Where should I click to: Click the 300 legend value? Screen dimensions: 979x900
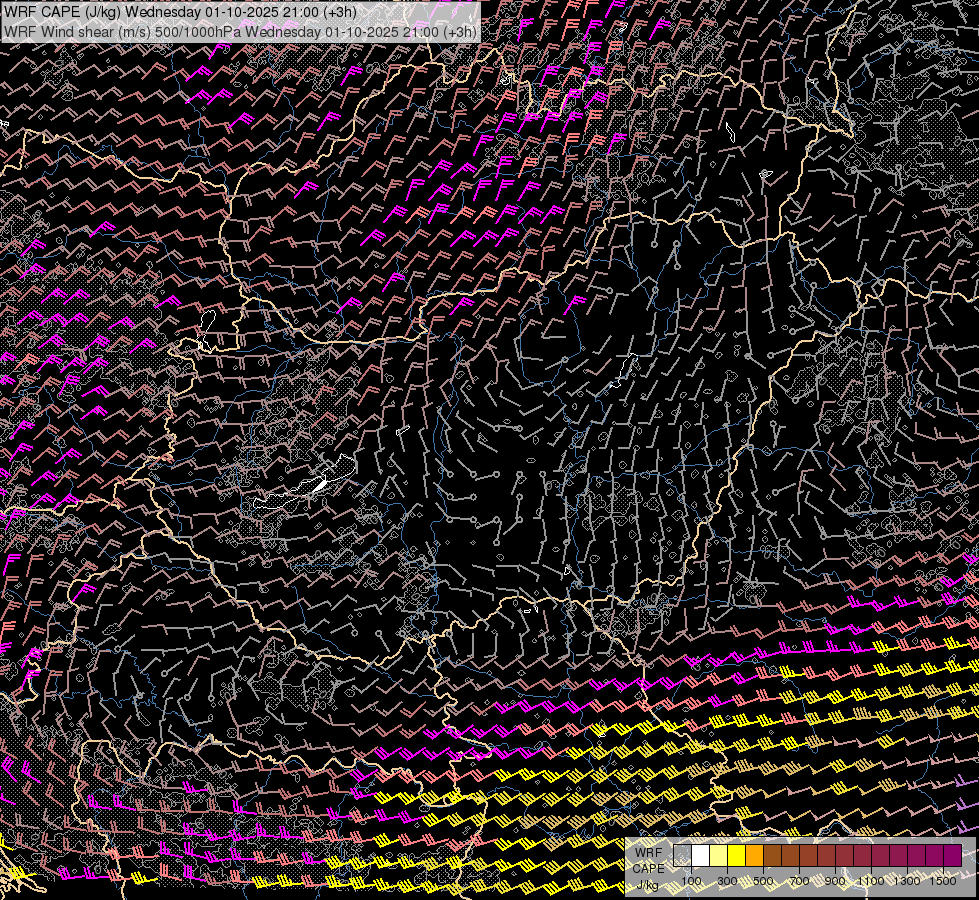(x=727, y=881)
